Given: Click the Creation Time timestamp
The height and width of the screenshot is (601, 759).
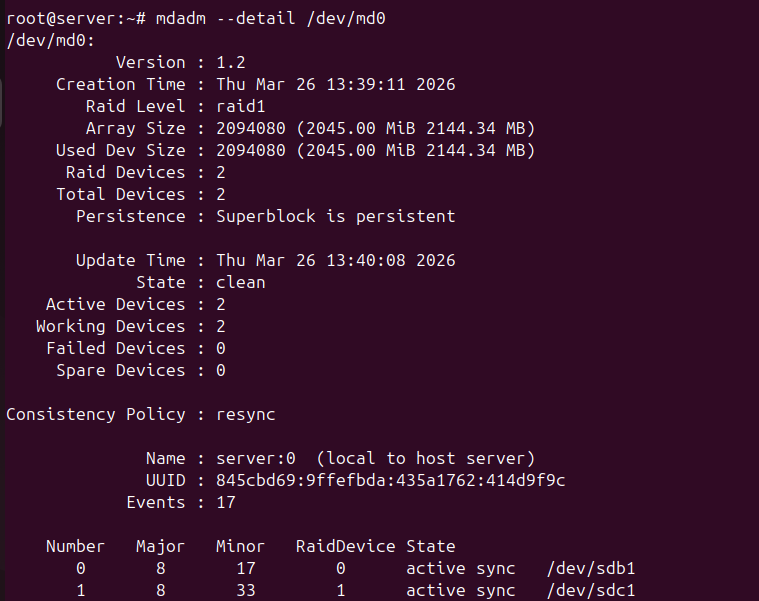Looking at the screenshot, I should (x=335, y=85).
